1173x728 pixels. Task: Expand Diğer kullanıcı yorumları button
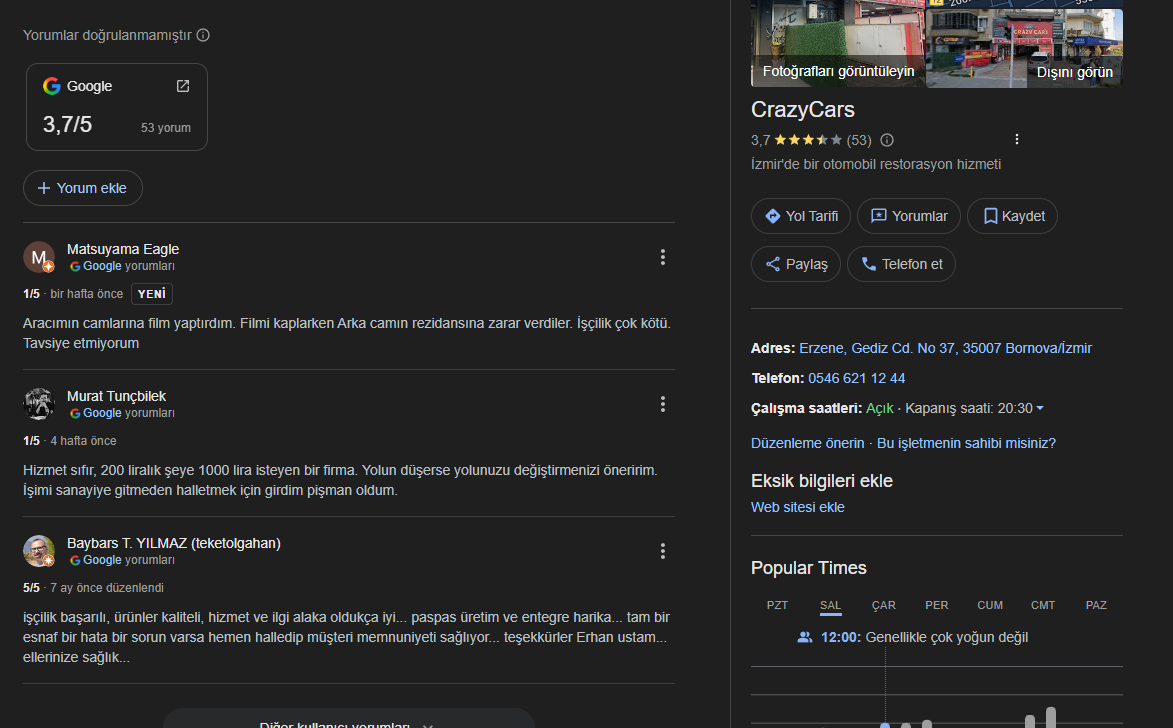click(x=349, y=720)
